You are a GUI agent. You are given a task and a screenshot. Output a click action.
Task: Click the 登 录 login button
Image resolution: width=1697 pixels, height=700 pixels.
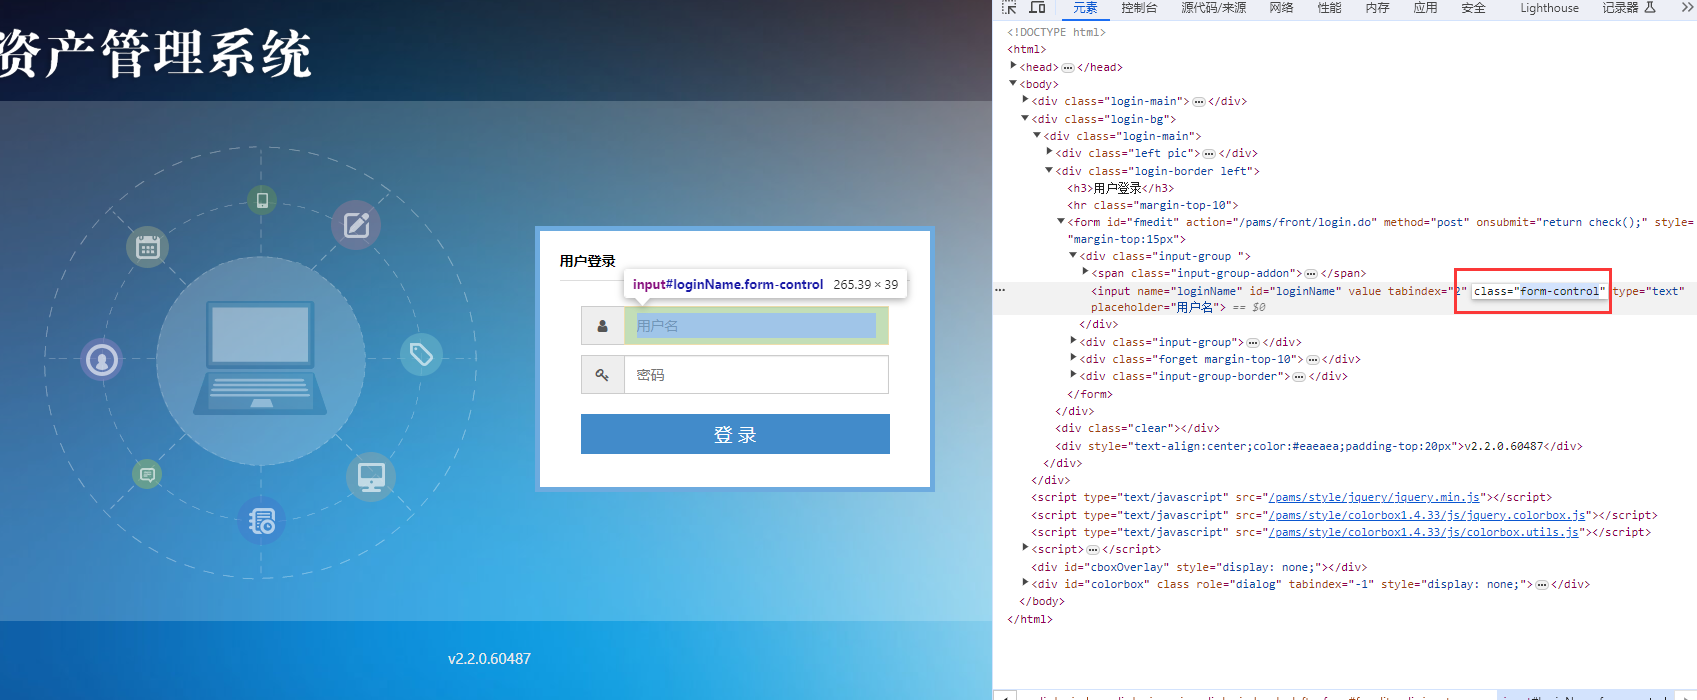coord(735,434)
